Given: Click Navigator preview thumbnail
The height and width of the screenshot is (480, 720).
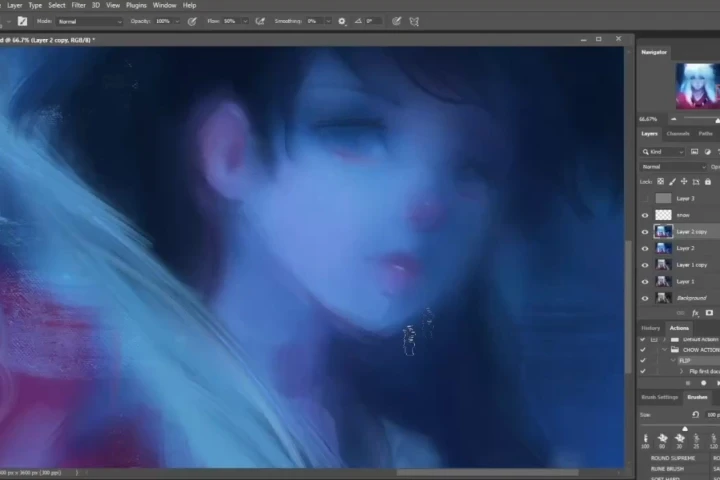Looking at the screenshot, I should pyautogui.click(x=698, y=86).
